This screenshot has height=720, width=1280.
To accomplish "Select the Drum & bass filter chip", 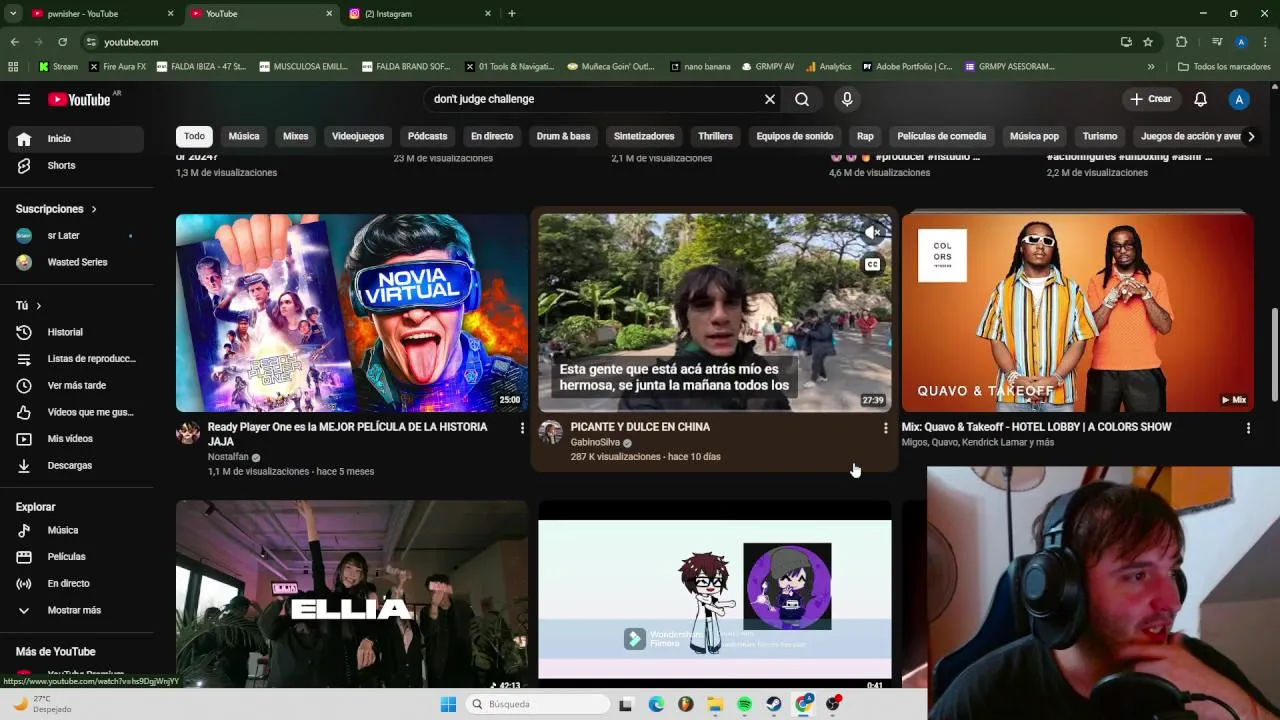I will point(563,136).
